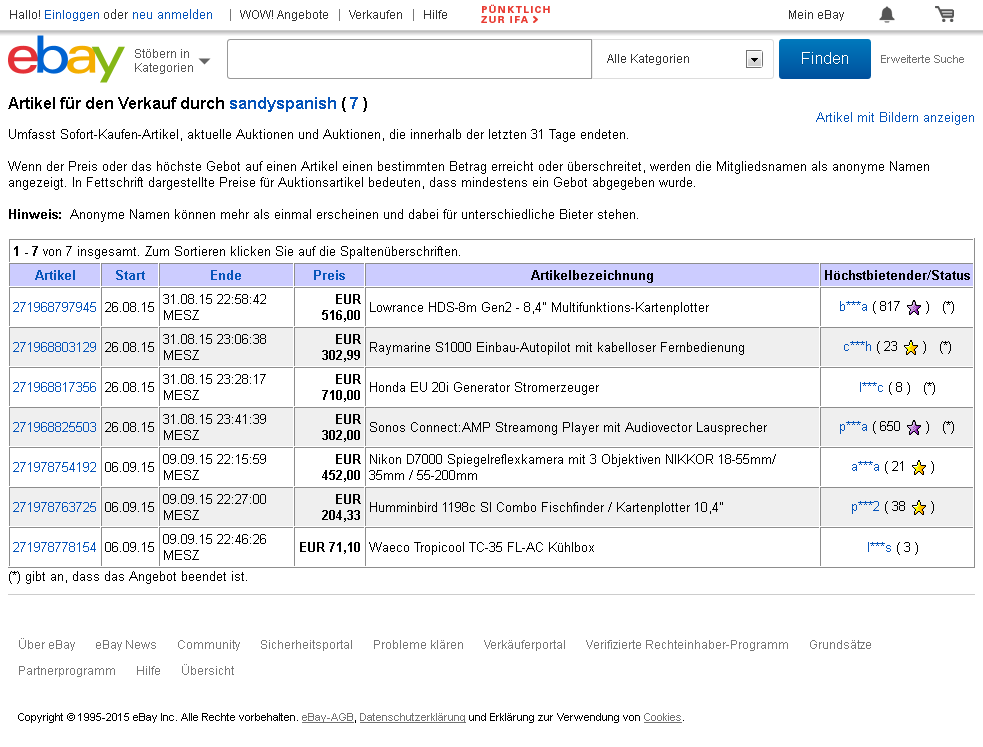Image resolution: width=983 pixels, height=747 pixels.
Task: Go to the eBay logo homepage
Action: pos(66,58)
